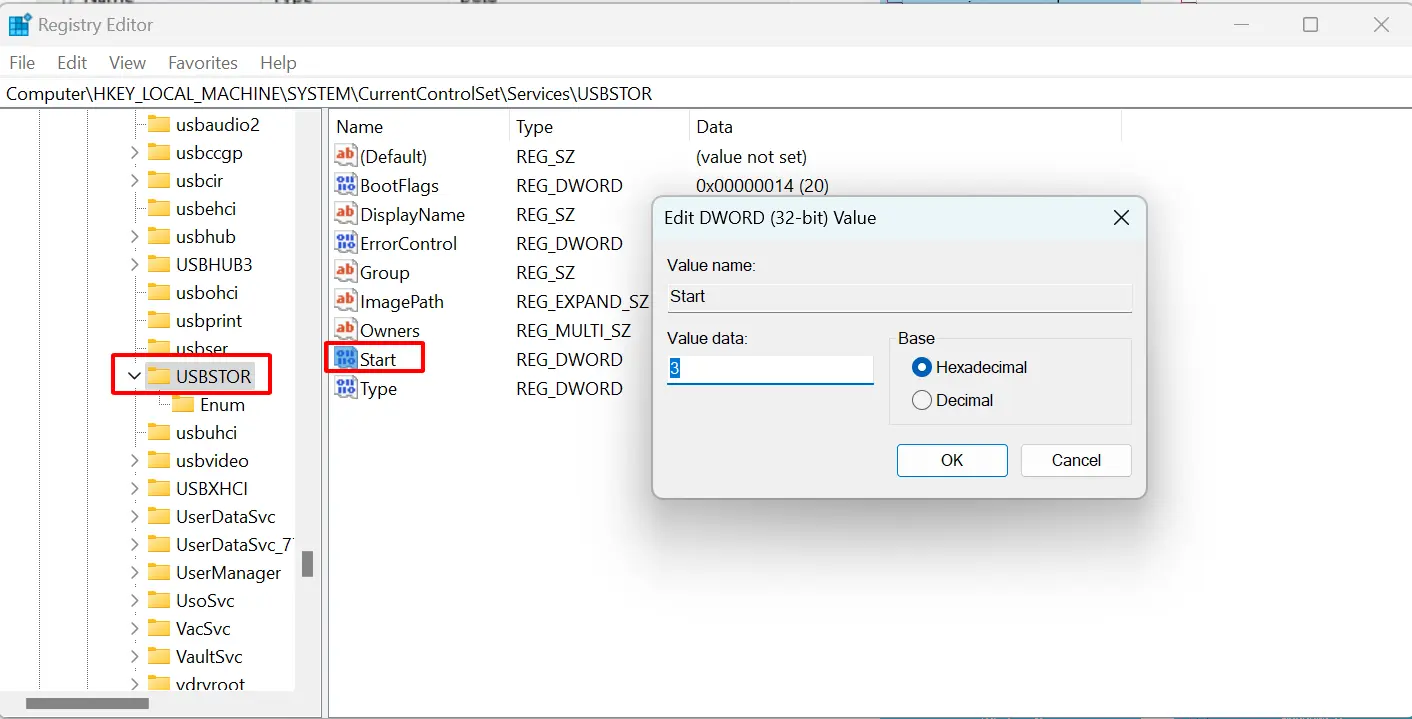
Task: Click the Registry Editor app icon in title bar
Action: tap(20, 24)
